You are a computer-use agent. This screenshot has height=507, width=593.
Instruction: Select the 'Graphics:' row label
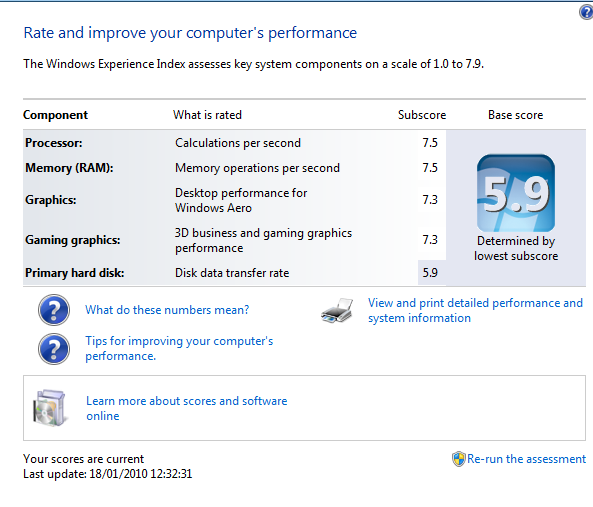(51, 200)
